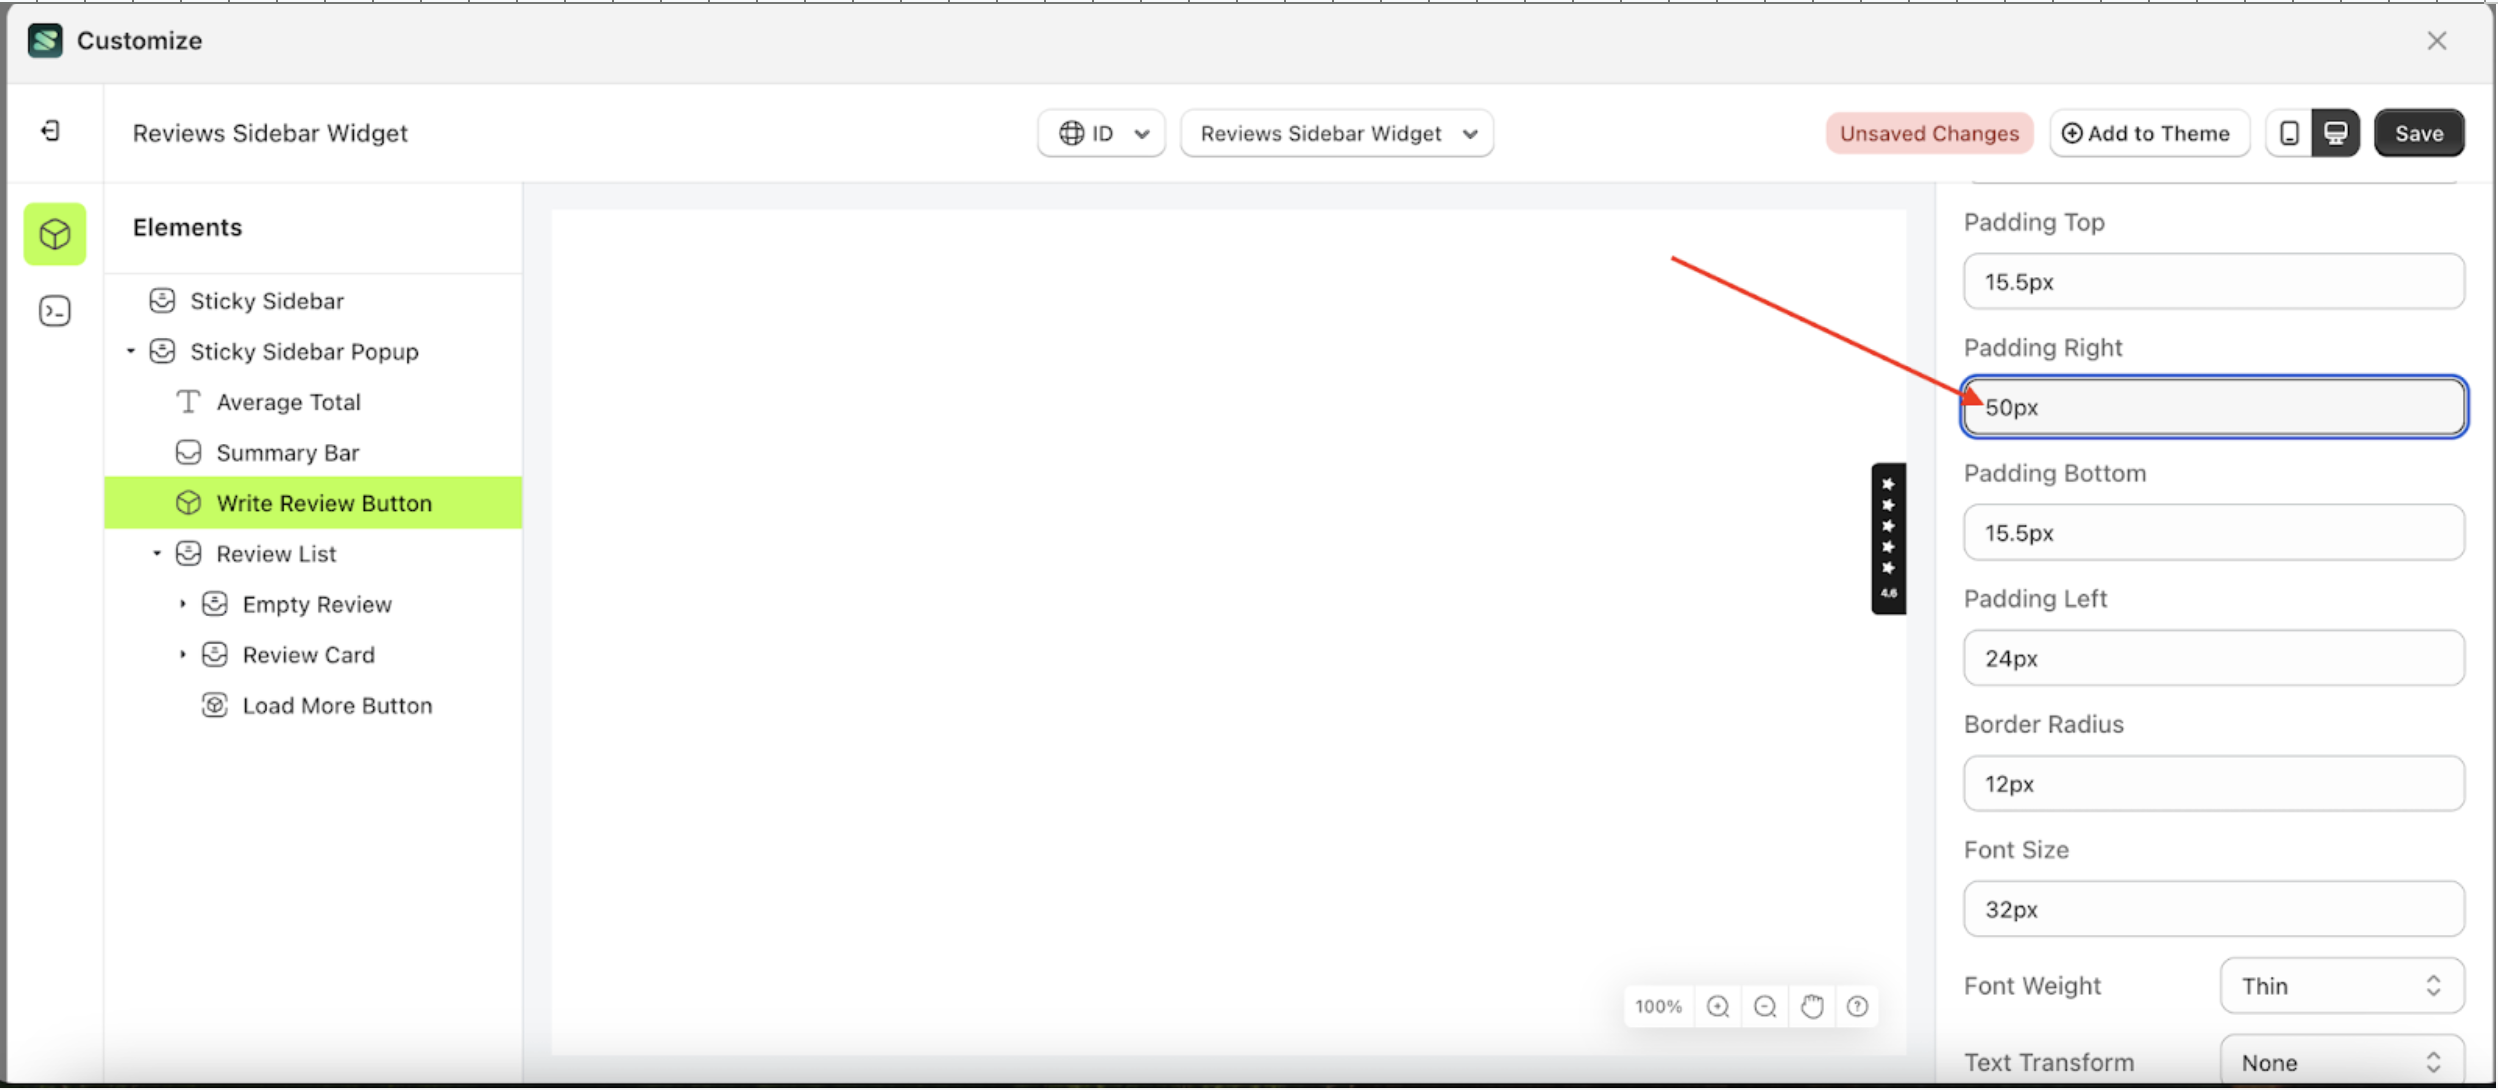This screenshot has width=2498, height=1090.
Task: Open the Reviews Sidebar Widget dropdown
Action: point(1336,132)
